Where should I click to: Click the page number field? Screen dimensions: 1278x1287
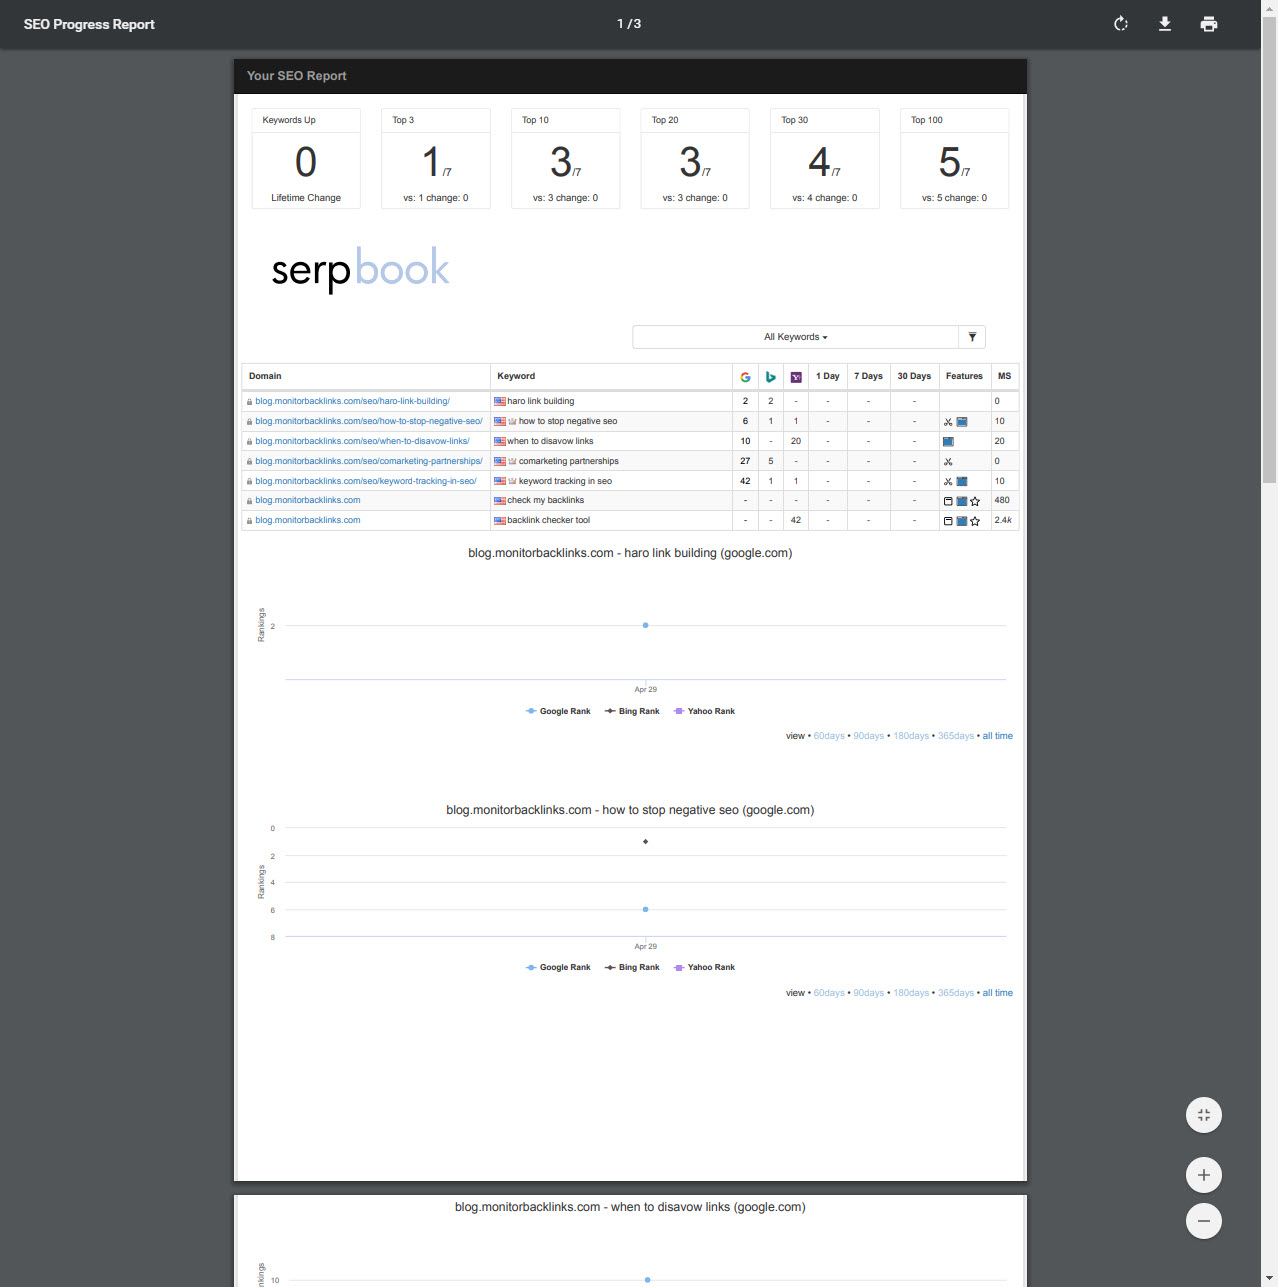point(620,24)
